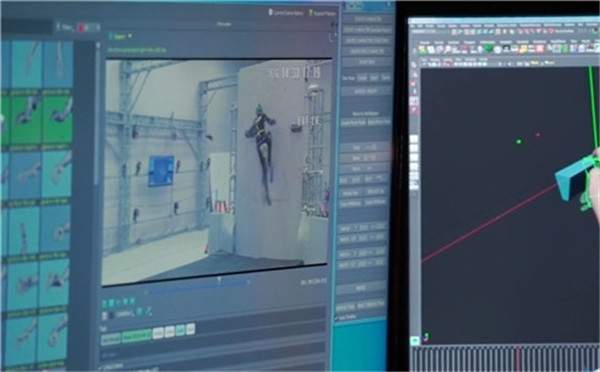Screen dimensions: 600x372
Task: Click the playhead marker below the video preview
Action: [x=219, y=280]
